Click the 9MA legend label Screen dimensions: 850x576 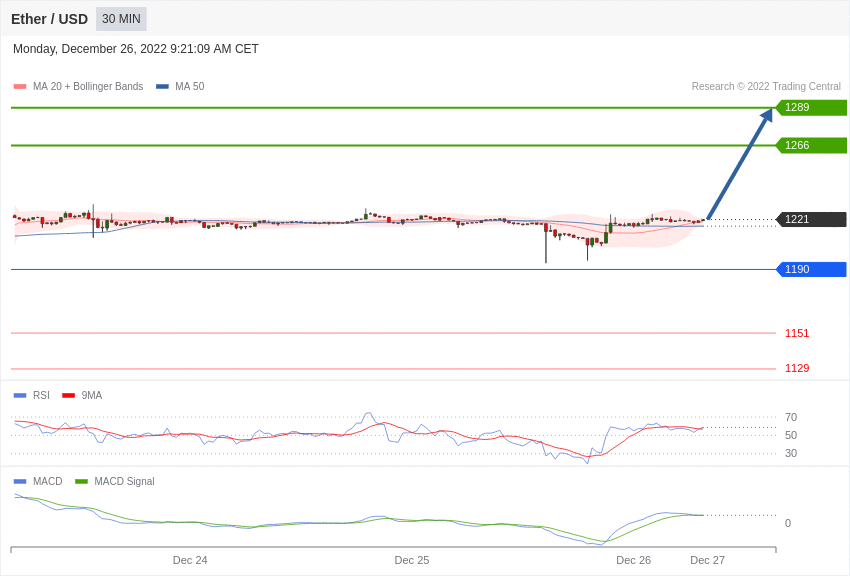92,396
